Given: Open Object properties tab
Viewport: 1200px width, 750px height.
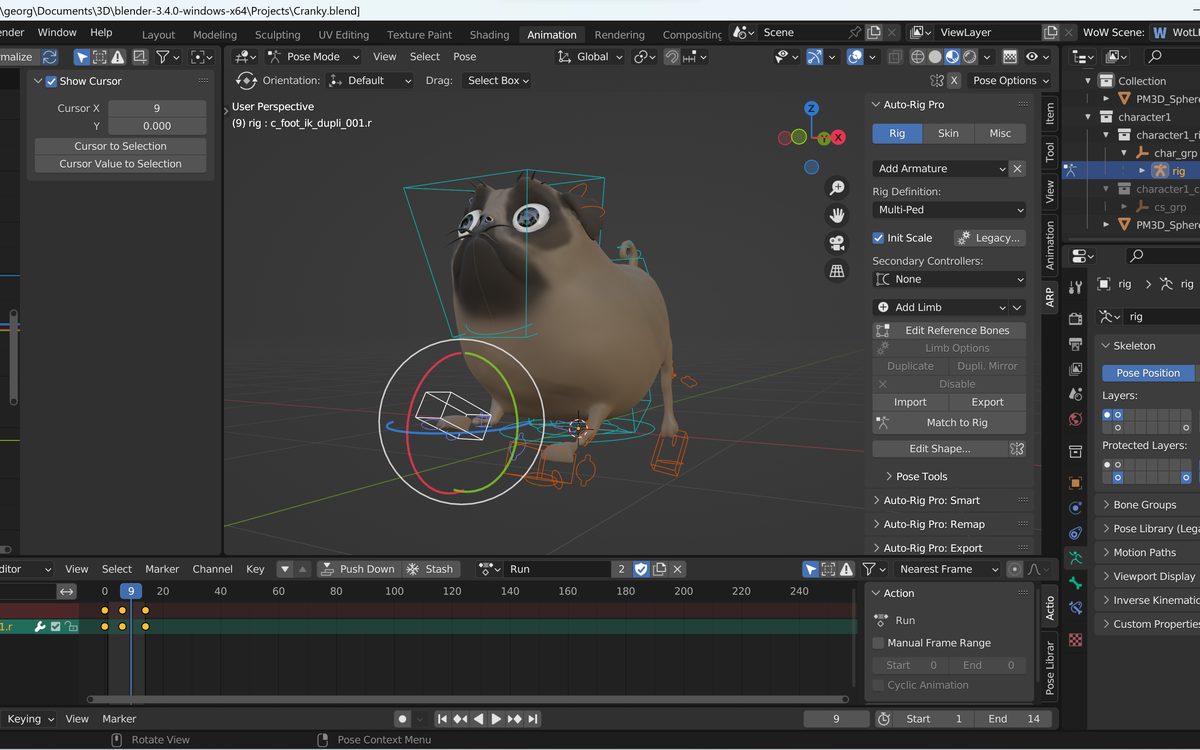Looking at the screenshot, I should (x=1075, y=482).
